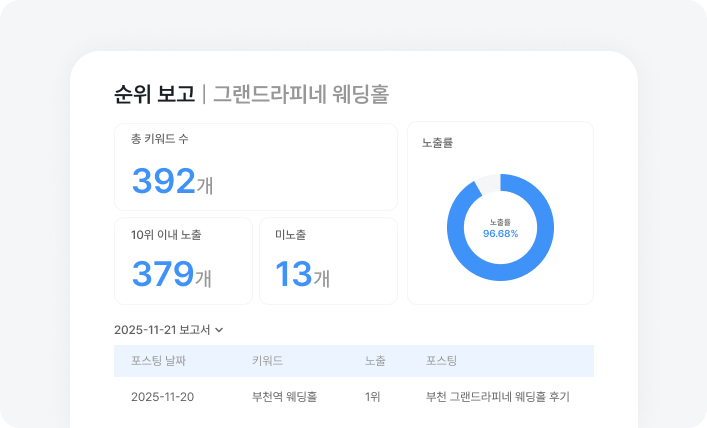Select the 96.68% label inside the donut

(x=500, y=233)
